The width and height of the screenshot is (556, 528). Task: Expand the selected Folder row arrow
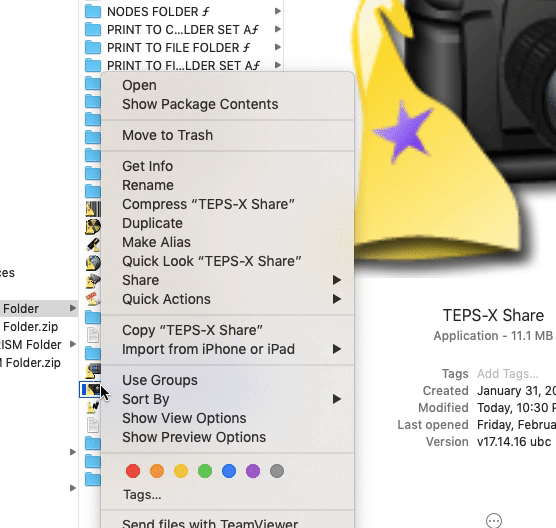(x=73, y=308)
